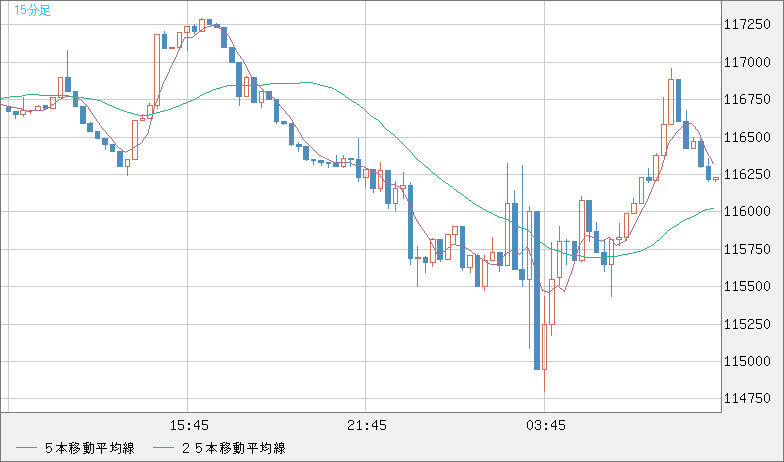Click the red 5-period moving average legend line

click(x=26, y=448)
